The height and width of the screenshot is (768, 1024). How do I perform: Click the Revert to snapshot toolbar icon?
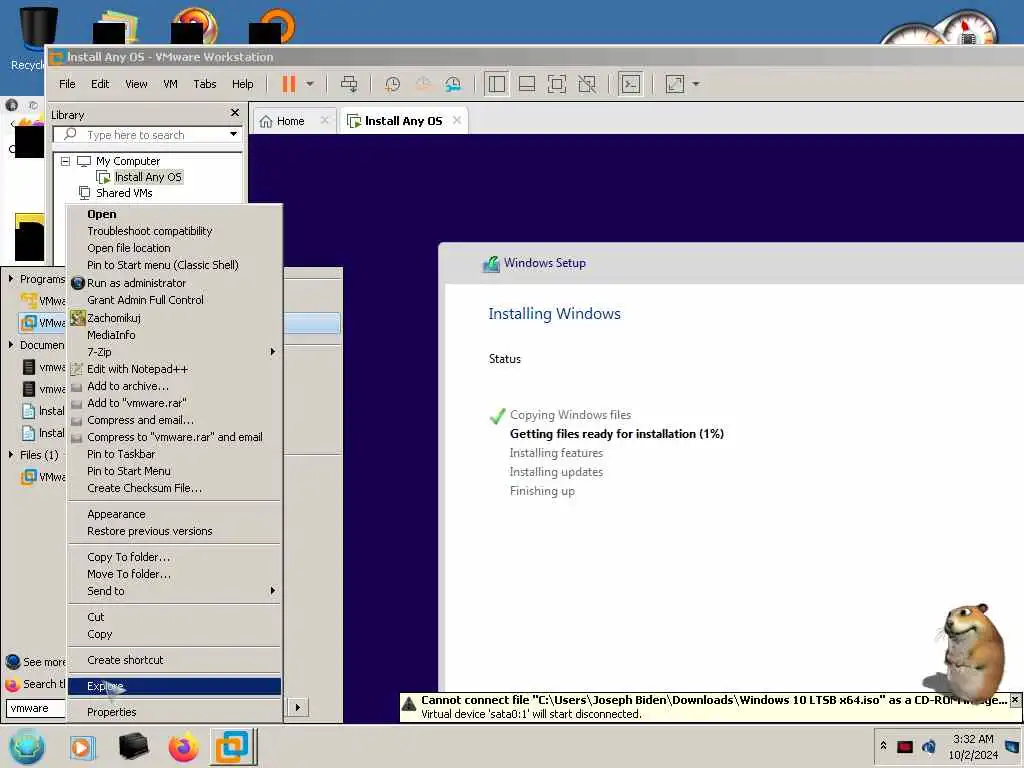(423, 84)
